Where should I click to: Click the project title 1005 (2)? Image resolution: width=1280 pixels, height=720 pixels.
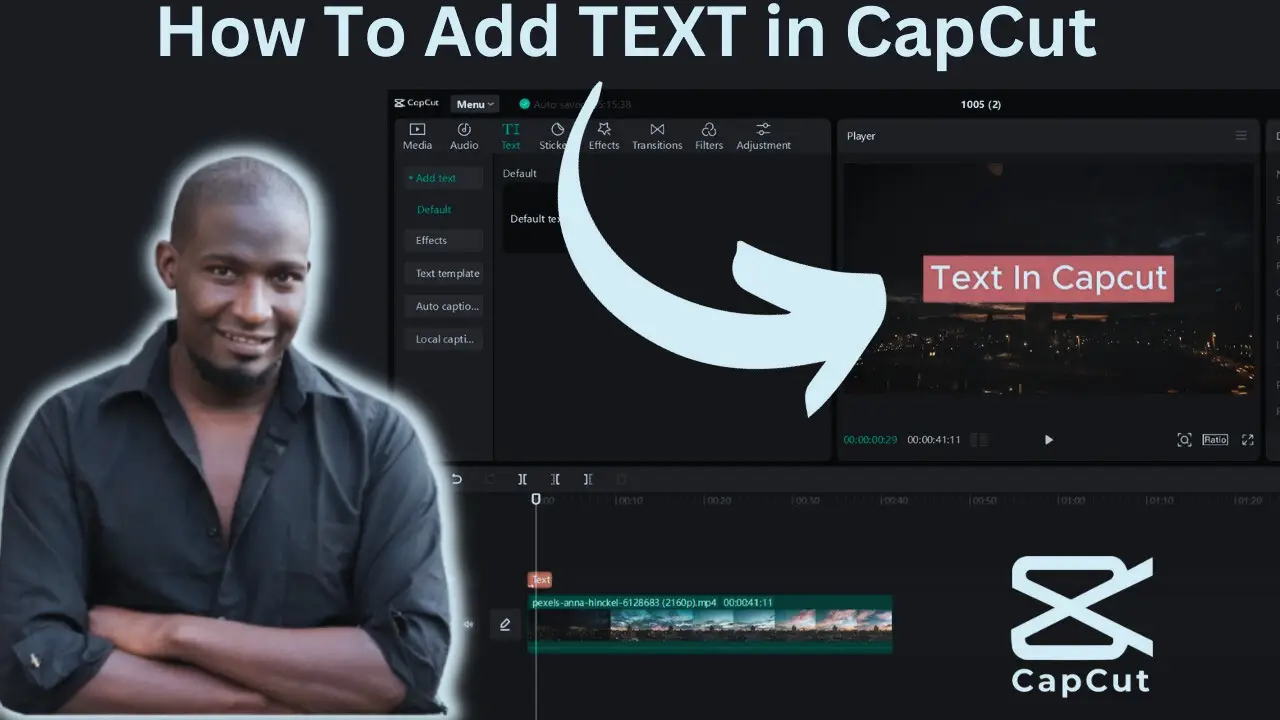coord(981,104)
